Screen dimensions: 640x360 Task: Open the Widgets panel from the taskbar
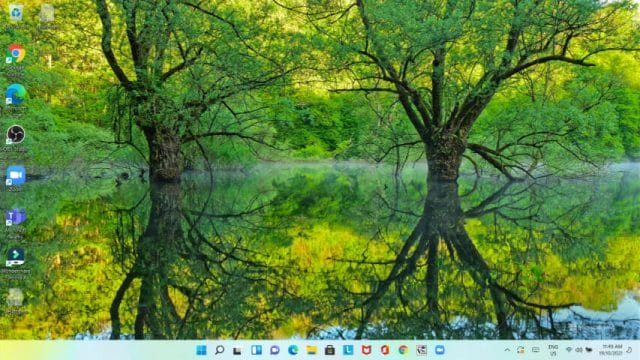coord(256,350)
